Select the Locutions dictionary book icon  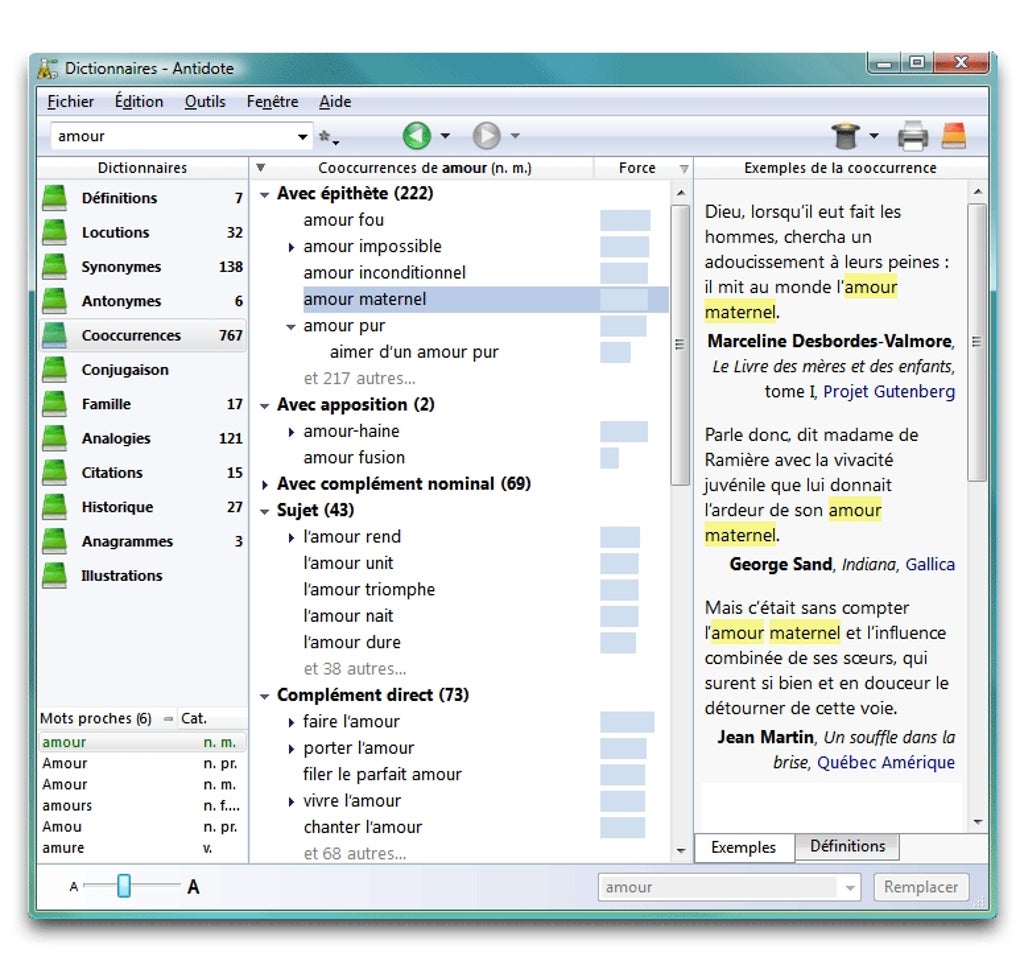pos(54,232)
